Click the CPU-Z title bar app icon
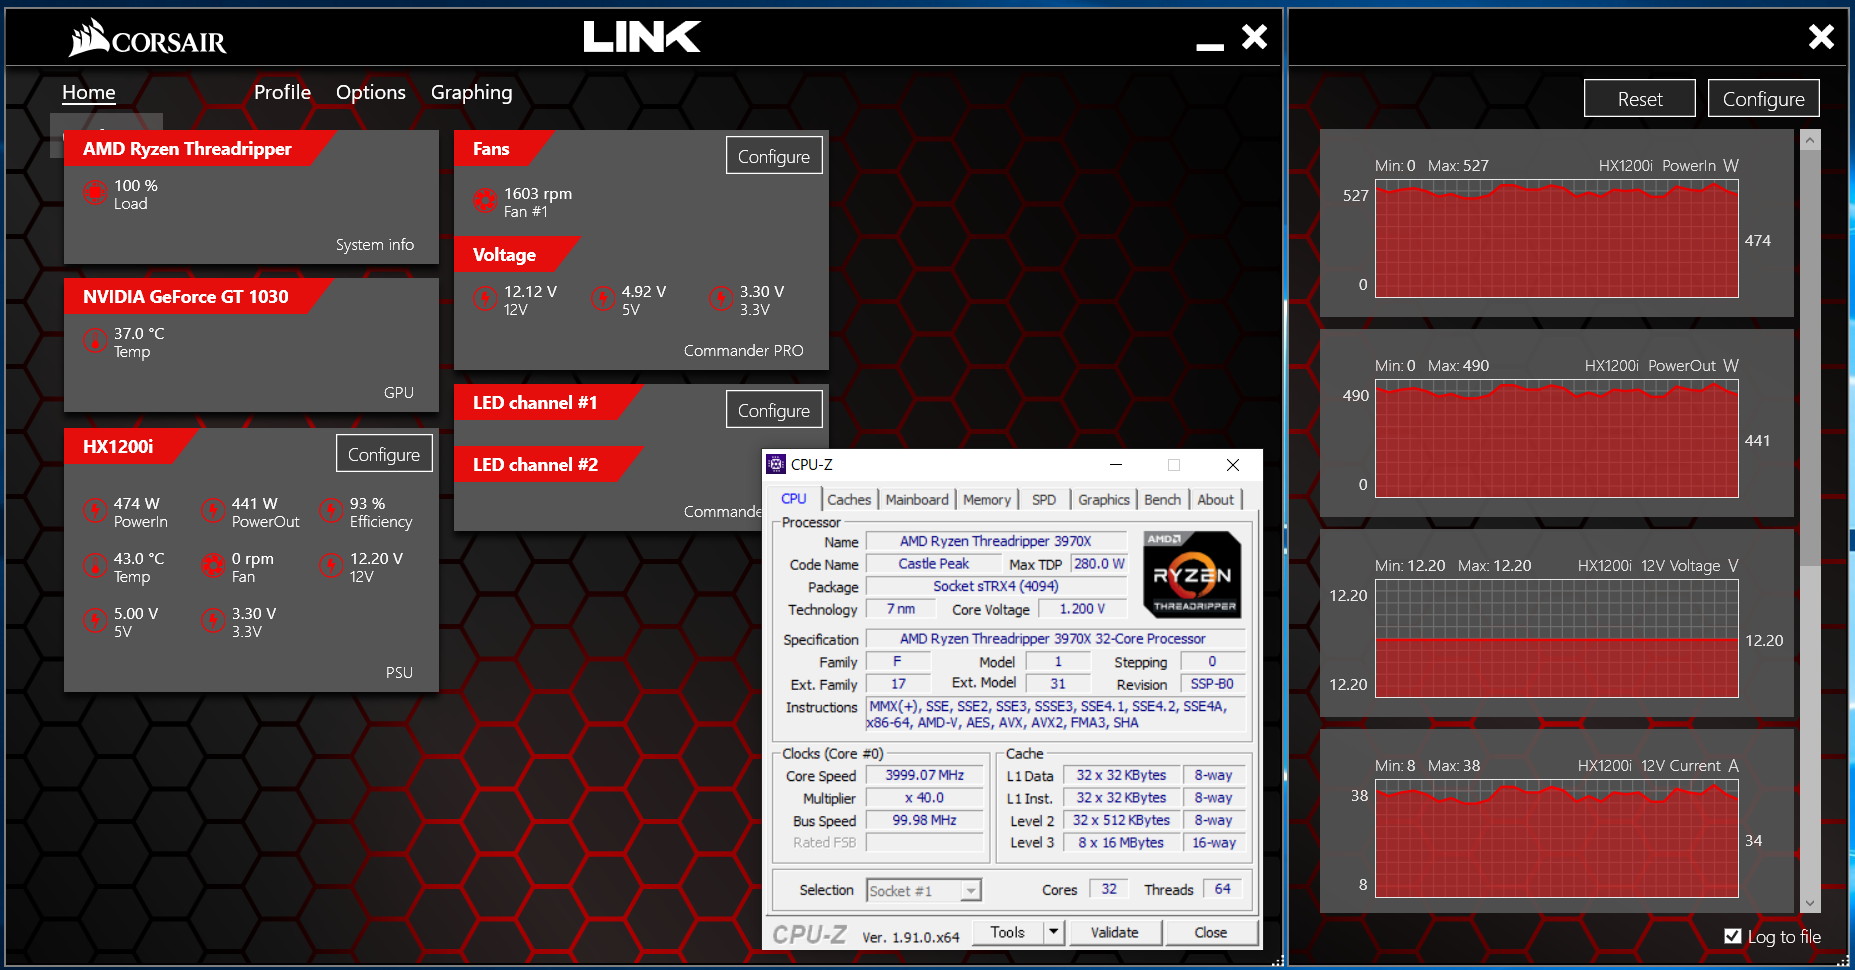Screen dimensions: 1855x970 pyautogui.click(x=776, y=464)
